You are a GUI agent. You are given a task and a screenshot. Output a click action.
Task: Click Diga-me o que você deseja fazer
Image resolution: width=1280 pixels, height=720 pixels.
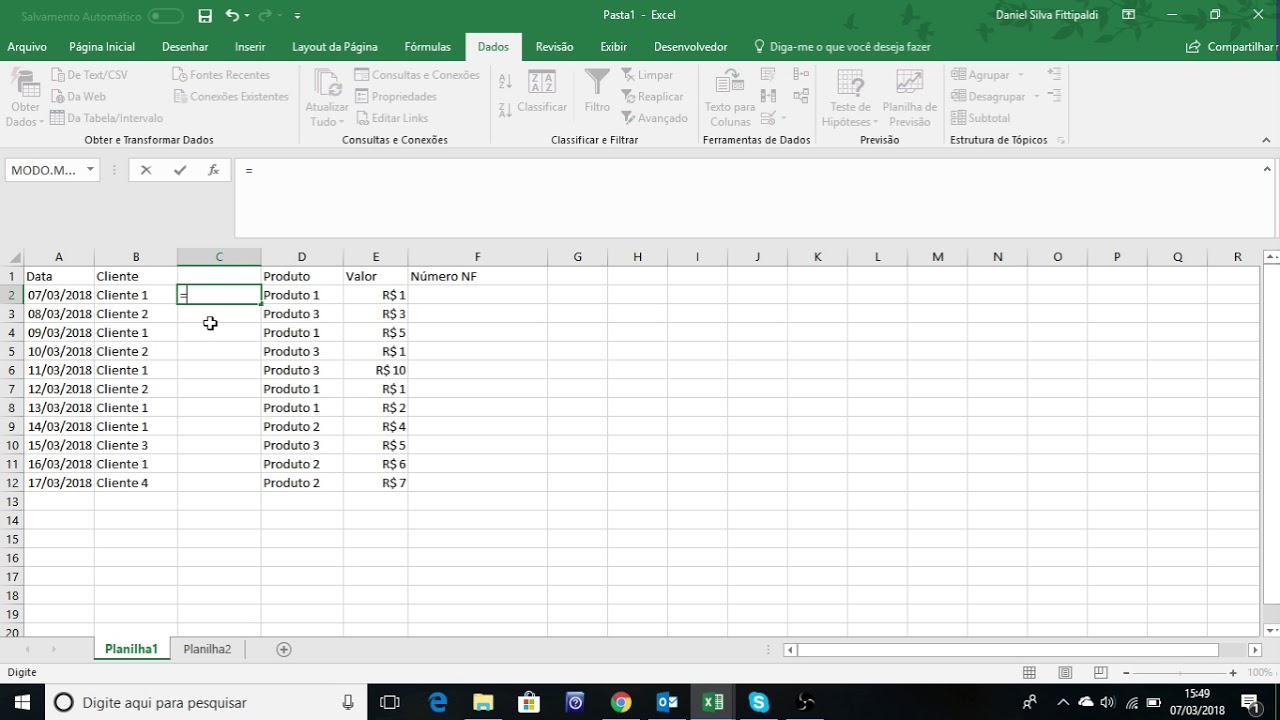coord(842,47)
